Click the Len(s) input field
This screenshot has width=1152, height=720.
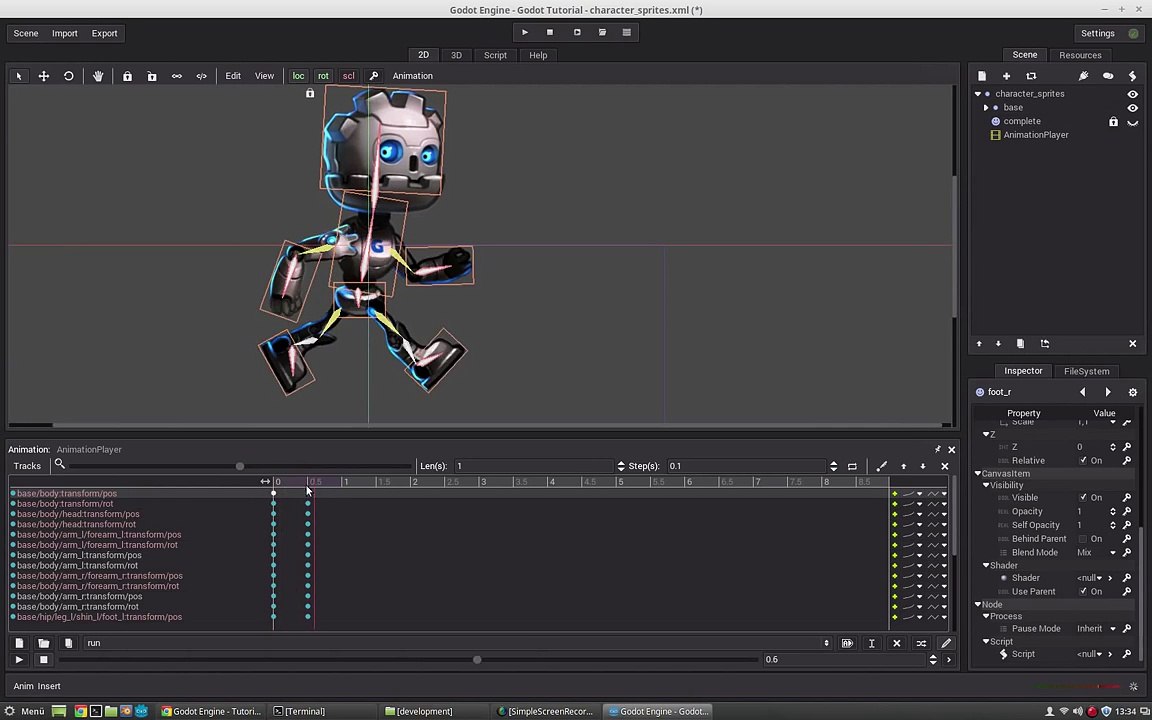[x=535, y=466]
